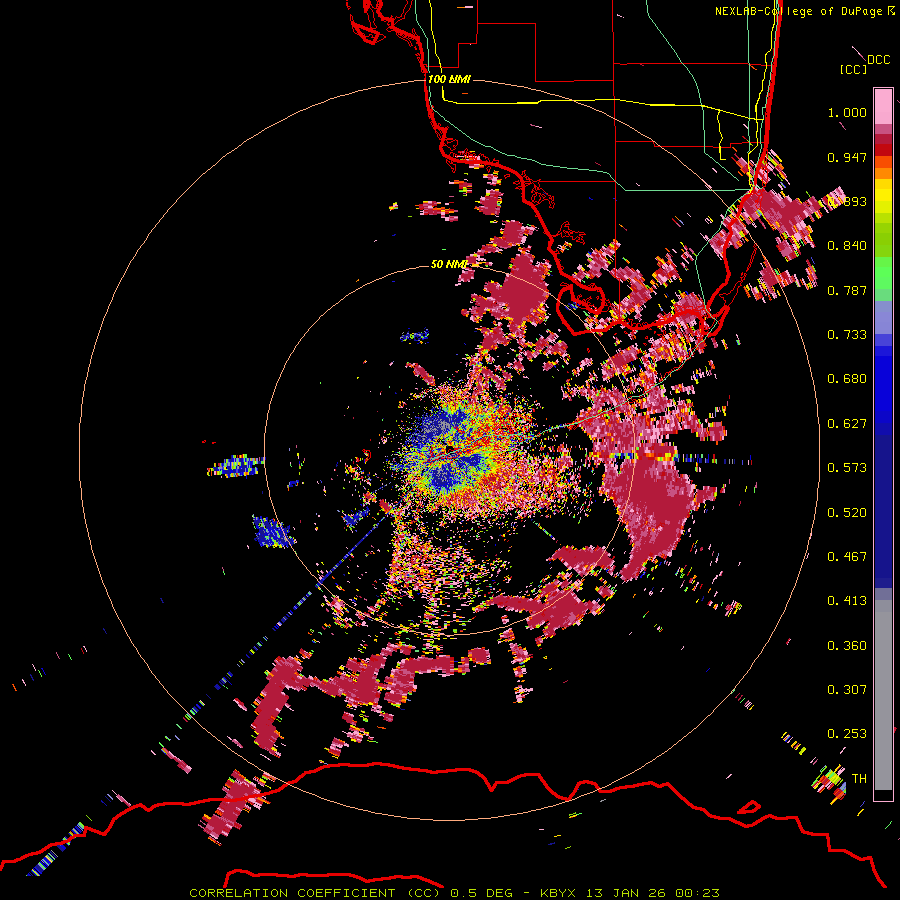Click the 0.253 legend value
This screenshot has width=900, height=900.
click(x=847, y=734)
